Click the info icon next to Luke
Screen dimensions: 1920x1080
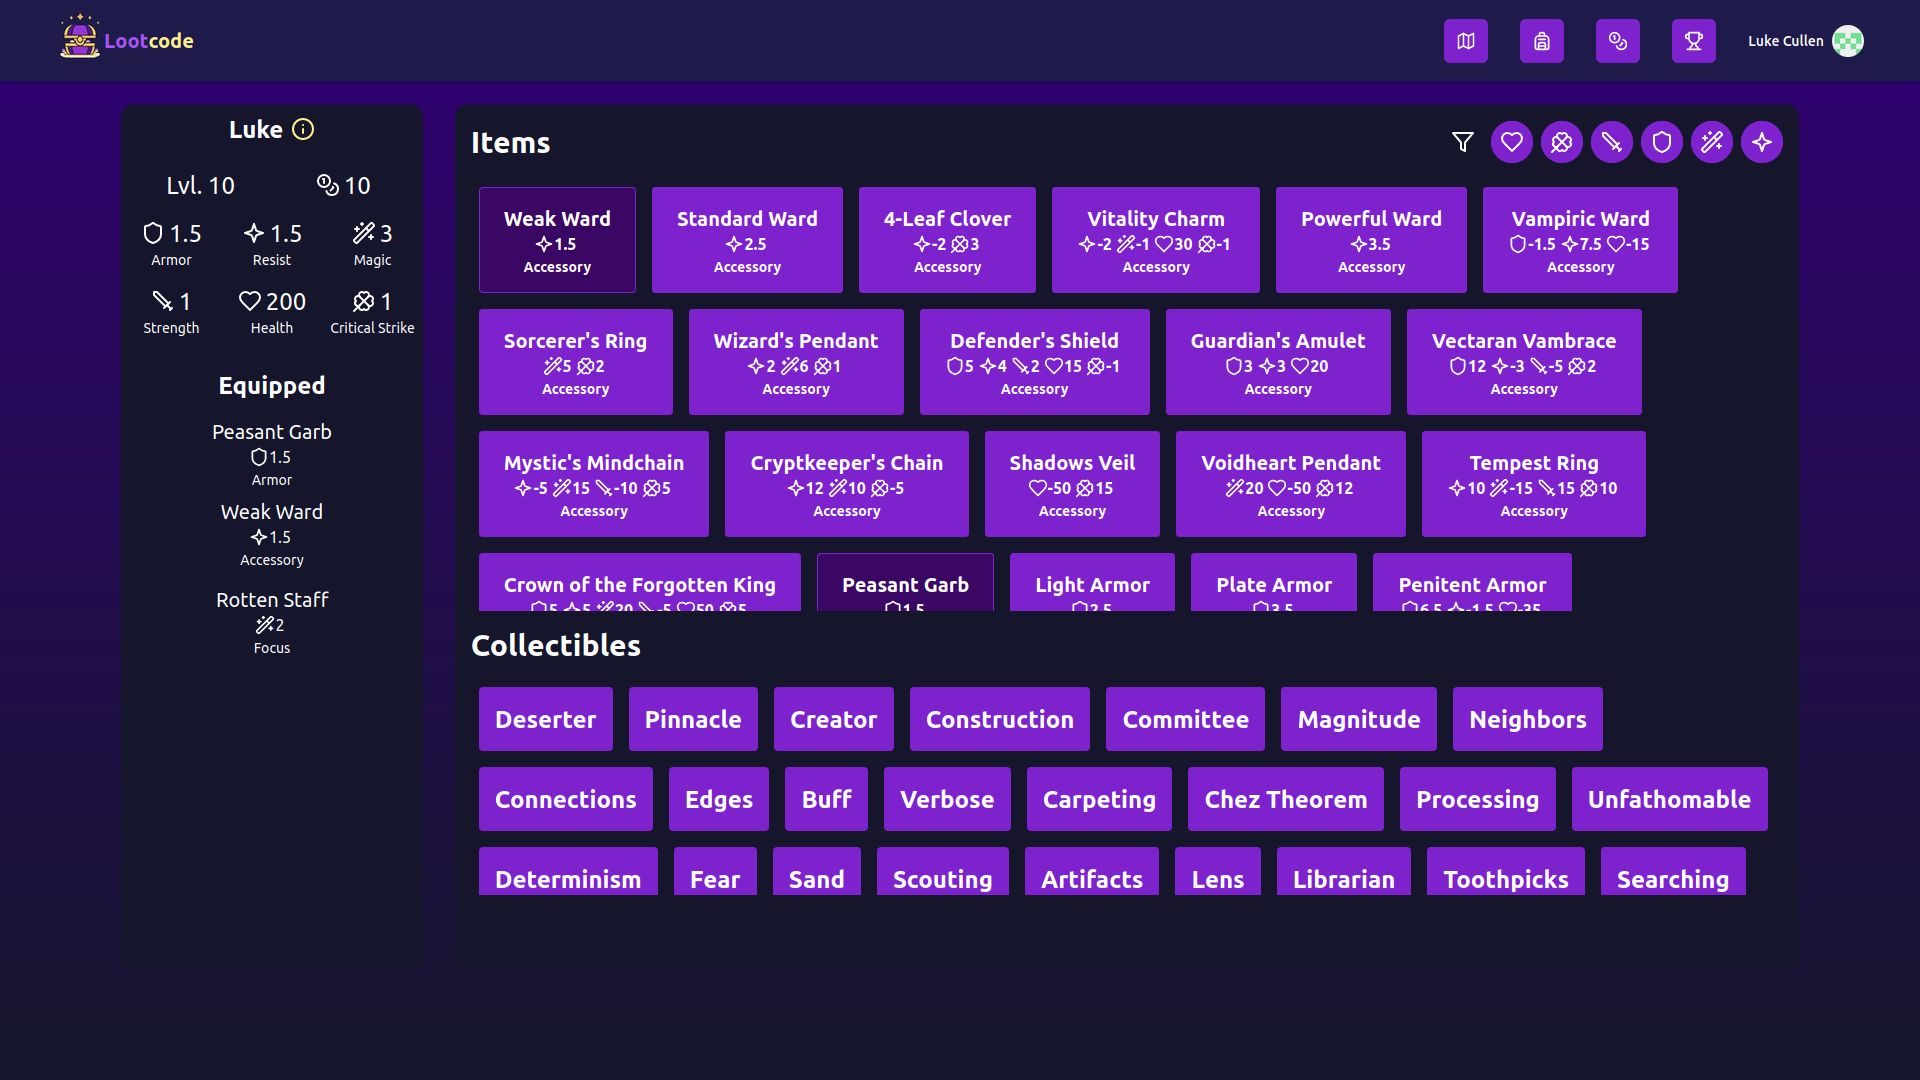[303, 129]
